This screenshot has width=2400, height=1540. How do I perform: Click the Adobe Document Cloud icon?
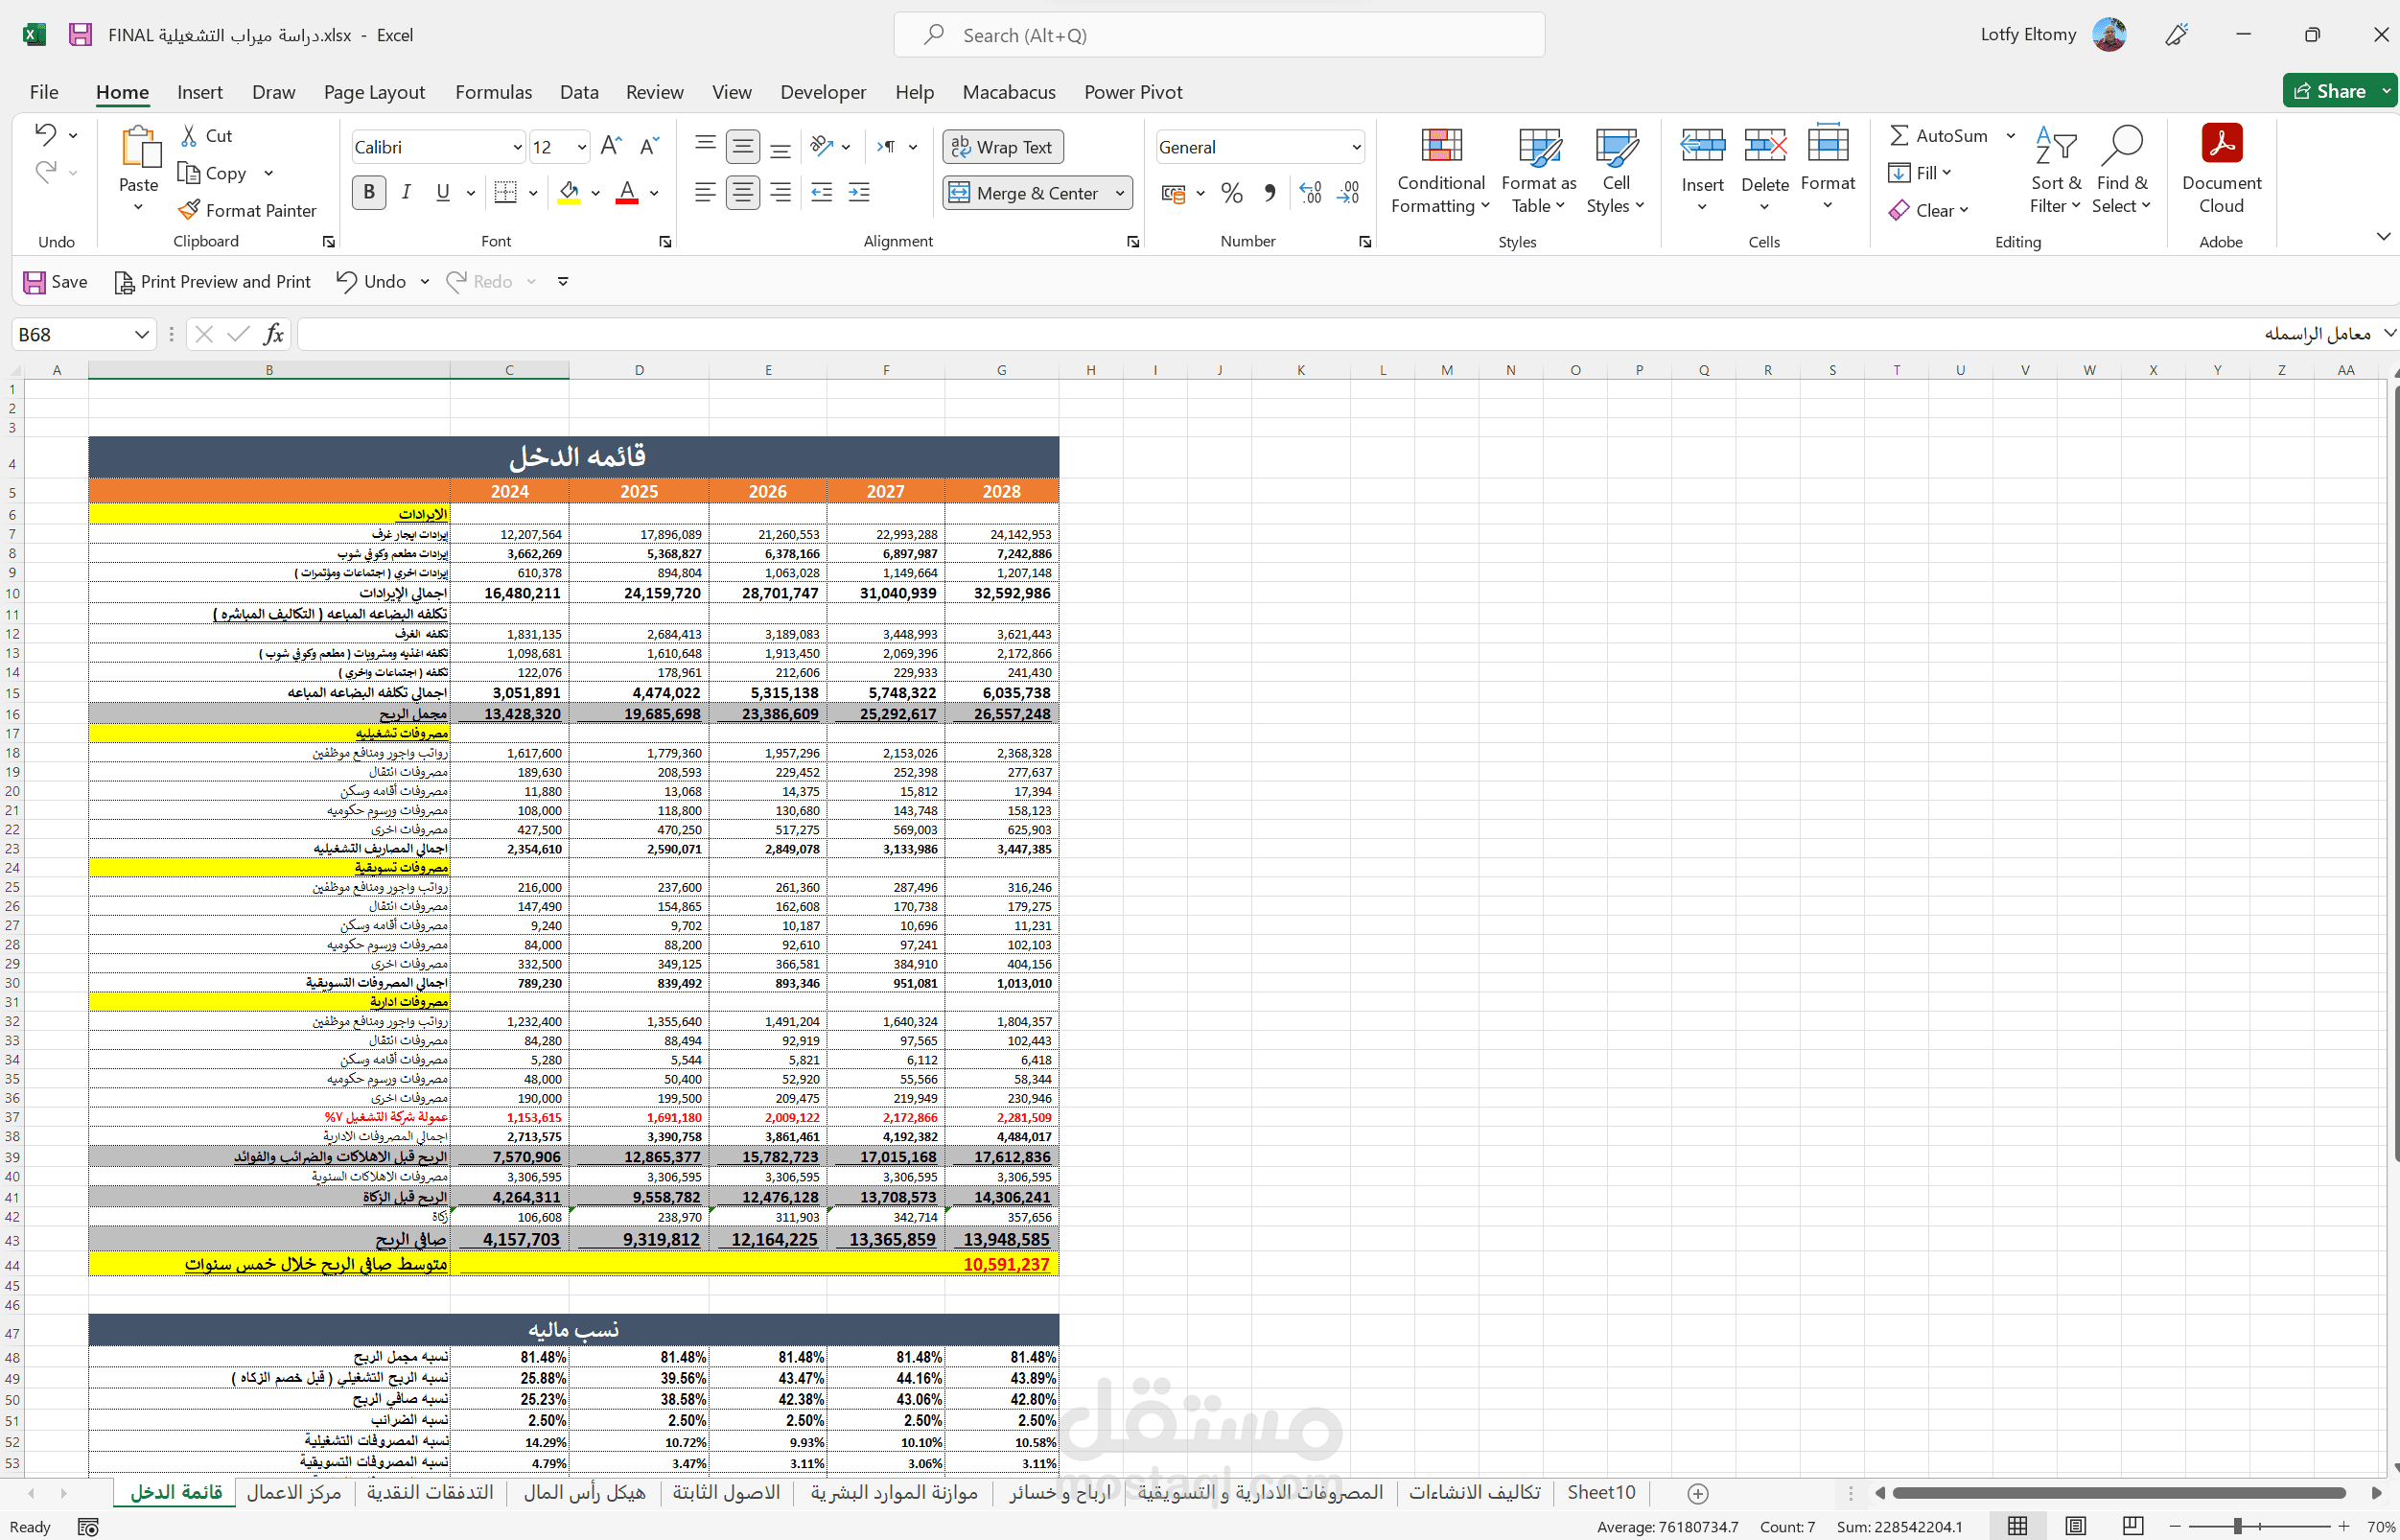coord(2222,144)
